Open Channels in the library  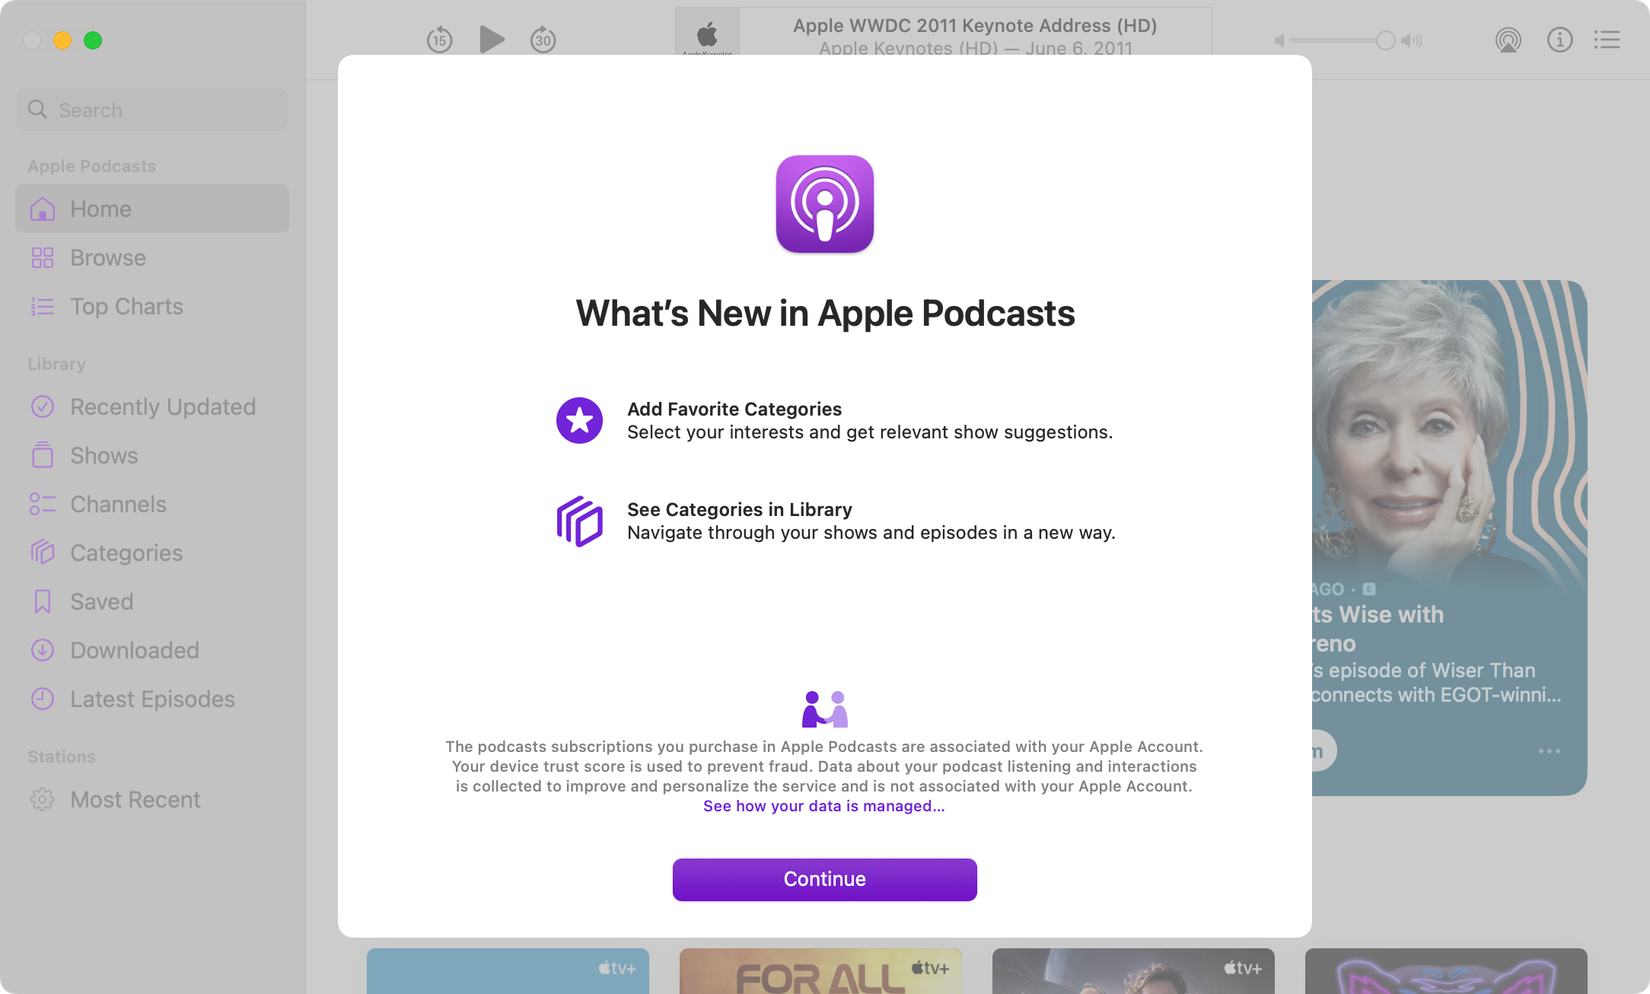pos(152,504)
